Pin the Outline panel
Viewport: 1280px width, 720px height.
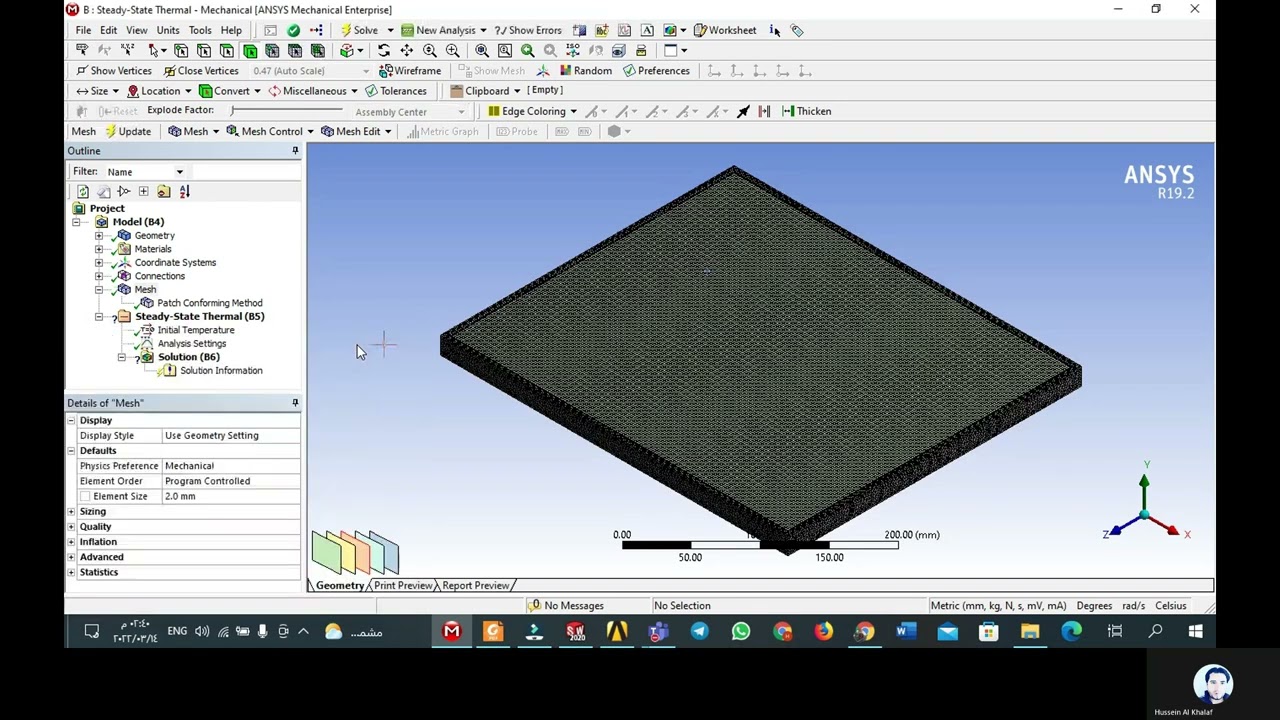(295, 151)
